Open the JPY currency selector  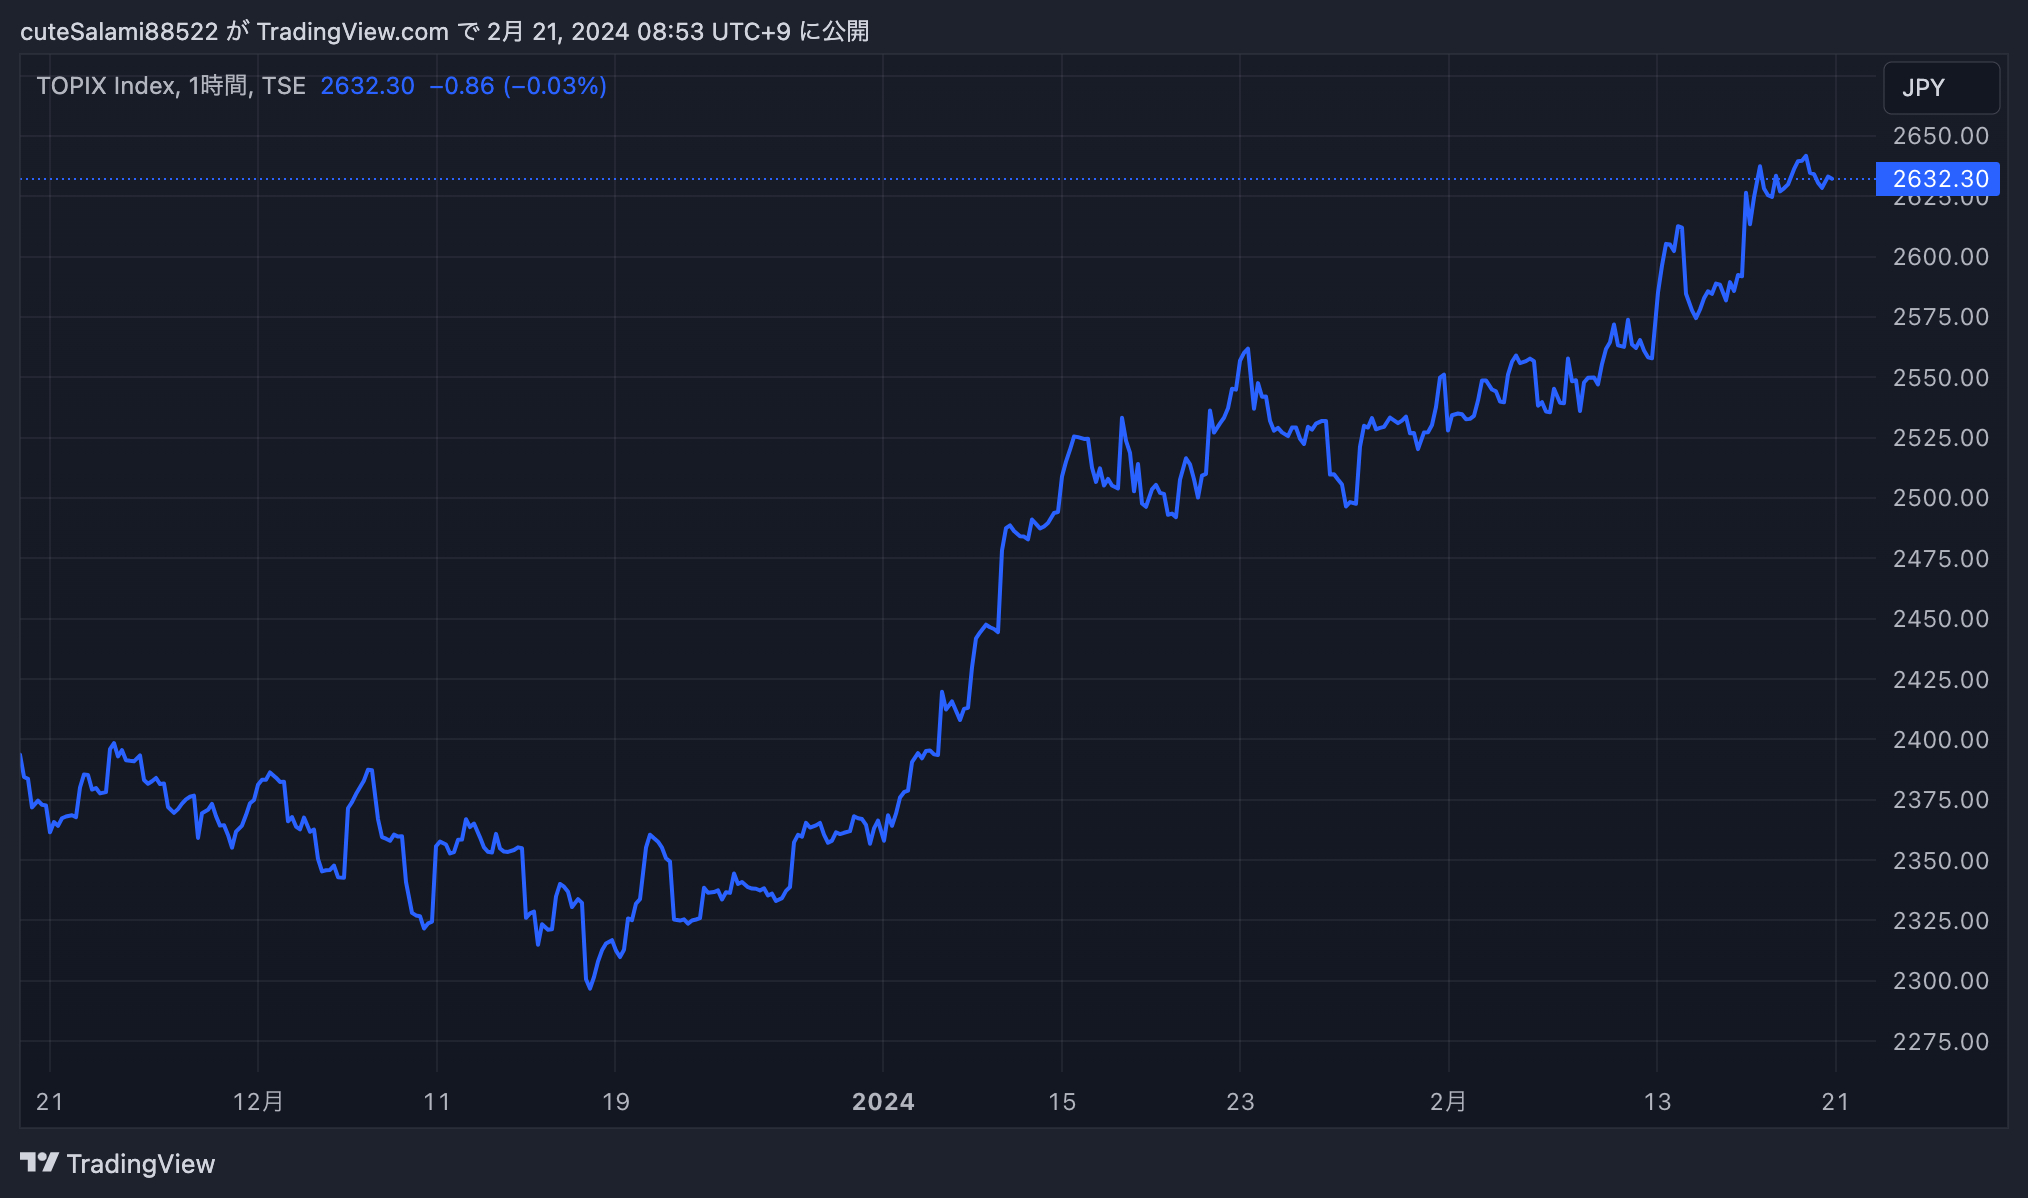1940,88
